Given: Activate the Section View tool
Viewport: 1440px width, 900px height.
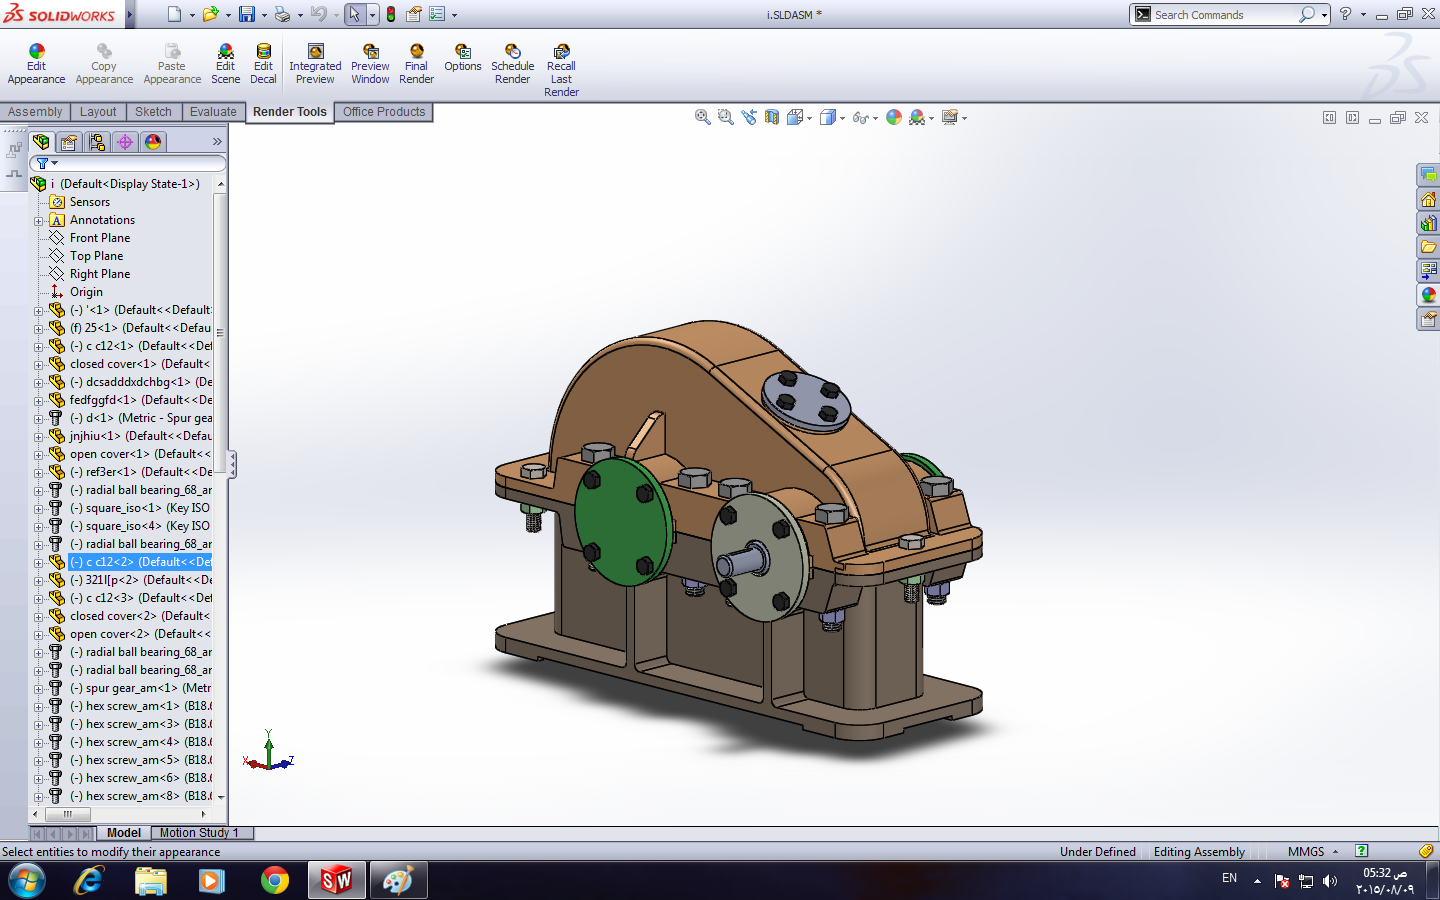Looking at the screenshot, I should [x=772, y=117].
